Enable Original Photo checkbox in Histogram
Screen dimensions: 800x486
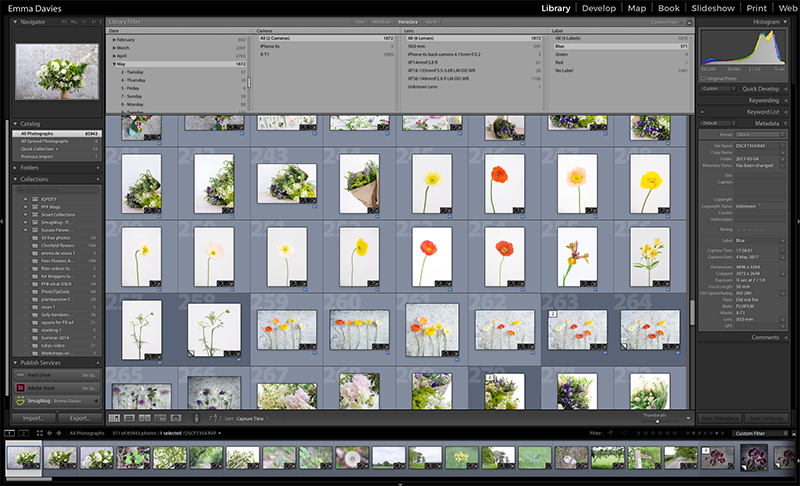coord(704,79)
